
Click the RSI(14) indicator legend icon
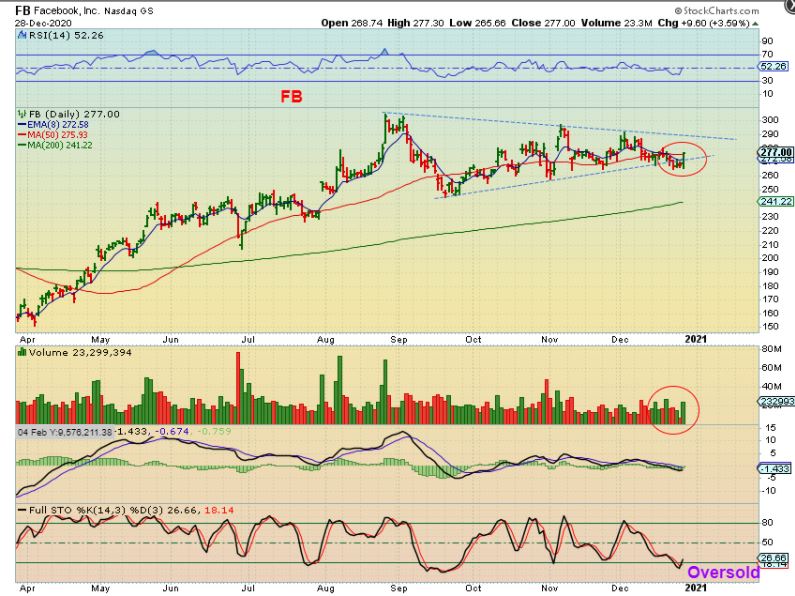[22, 35]
